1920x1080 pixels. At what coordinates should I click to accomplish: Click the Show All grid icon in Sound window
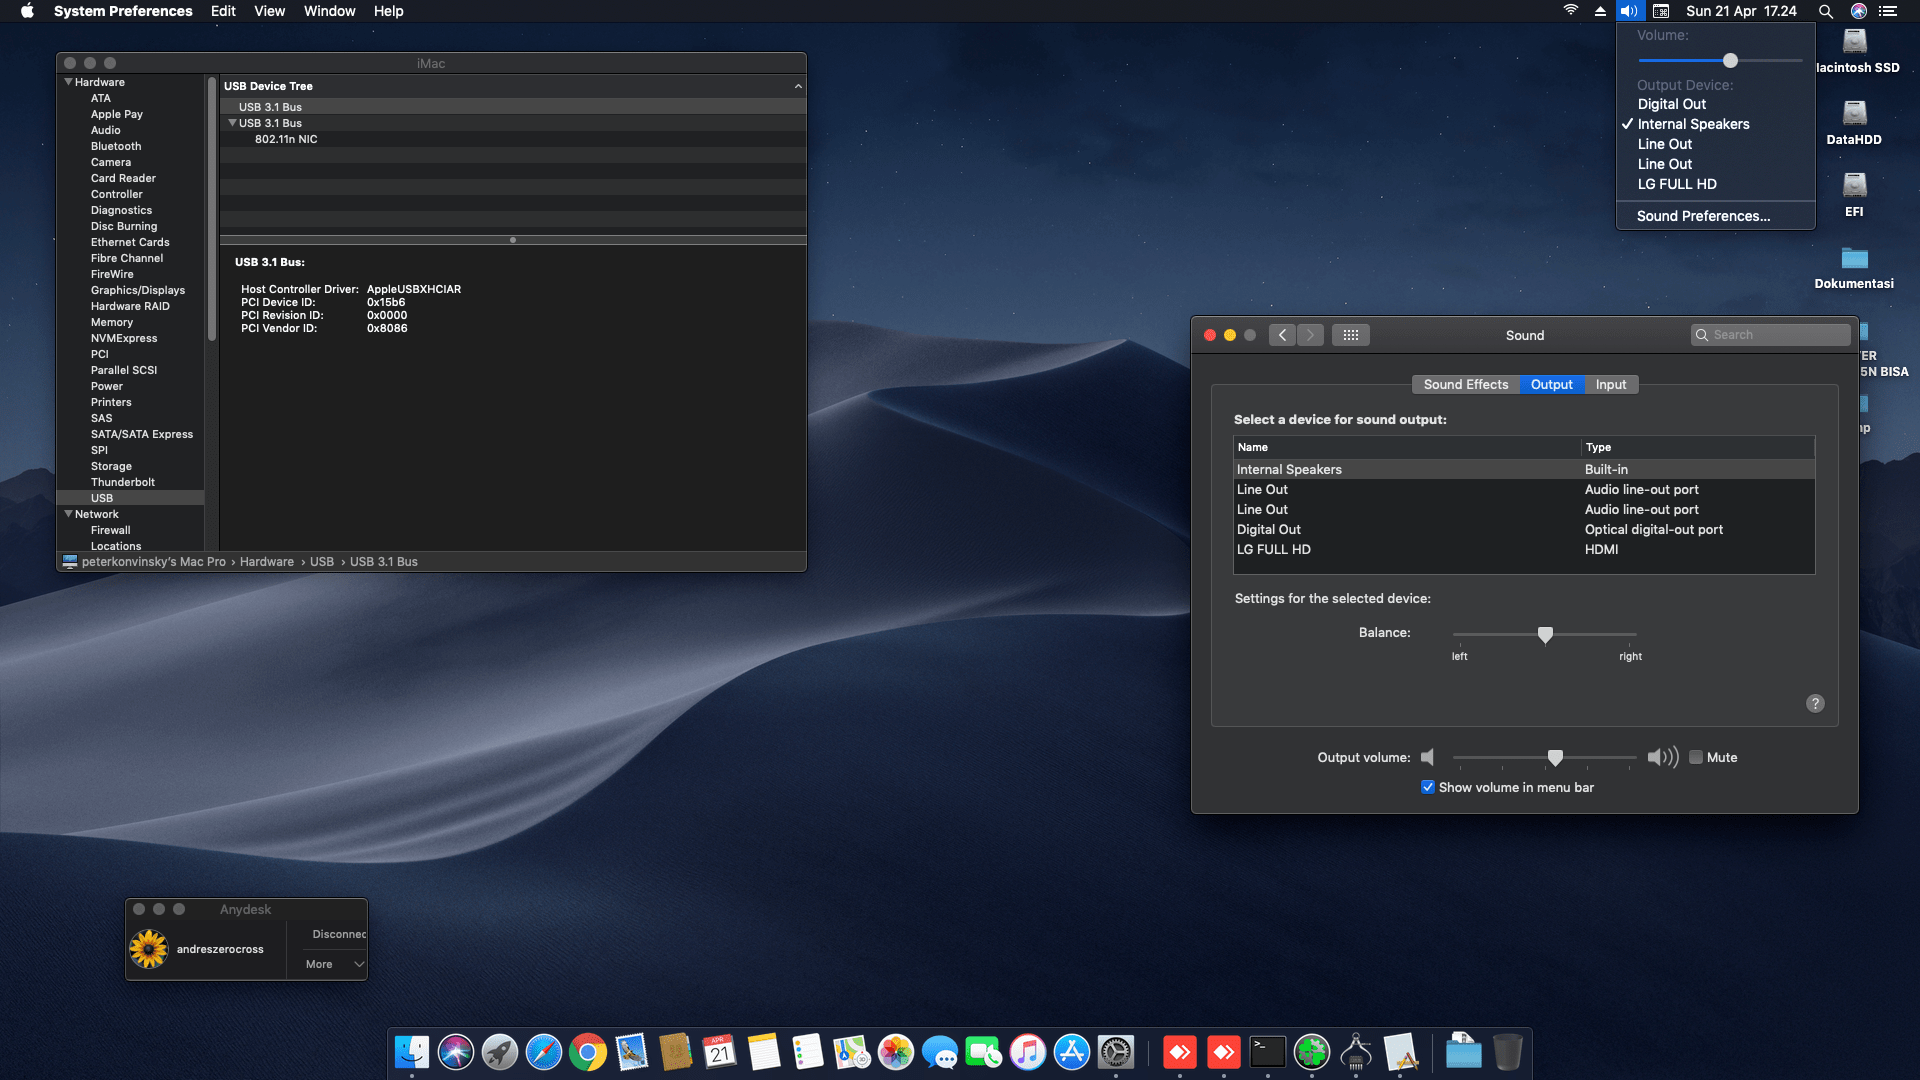[x=1350, y=335]
